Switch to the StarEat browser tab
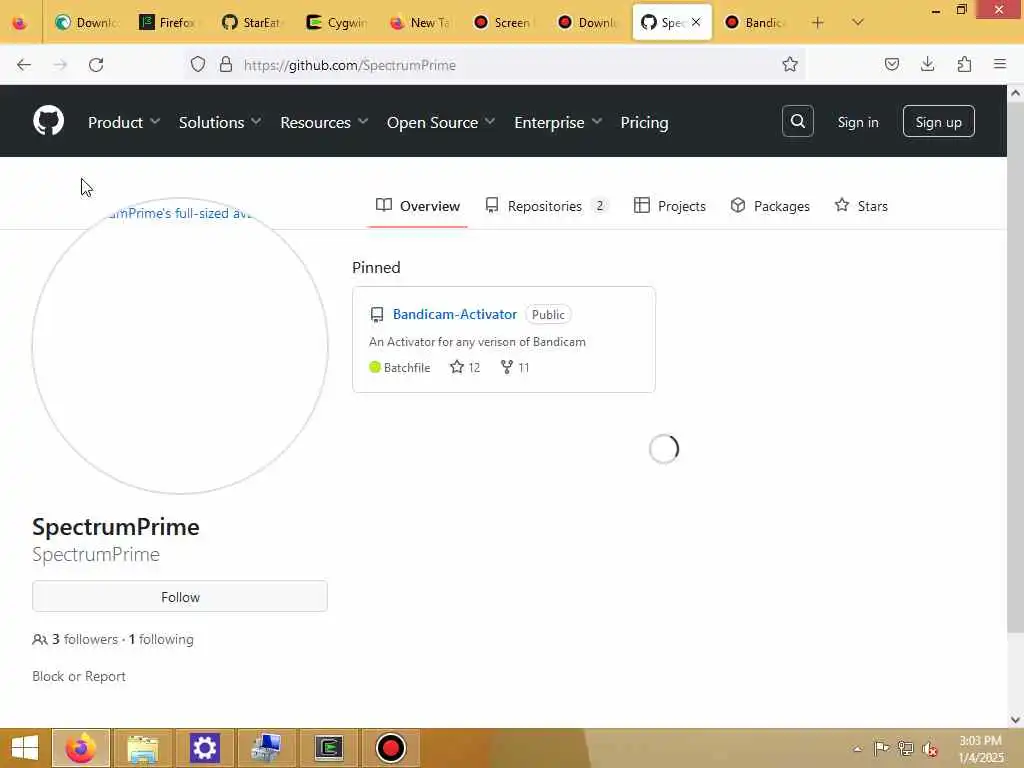Image resolution: width=1024 pixels, height=768 pixels. coord(251,23)
